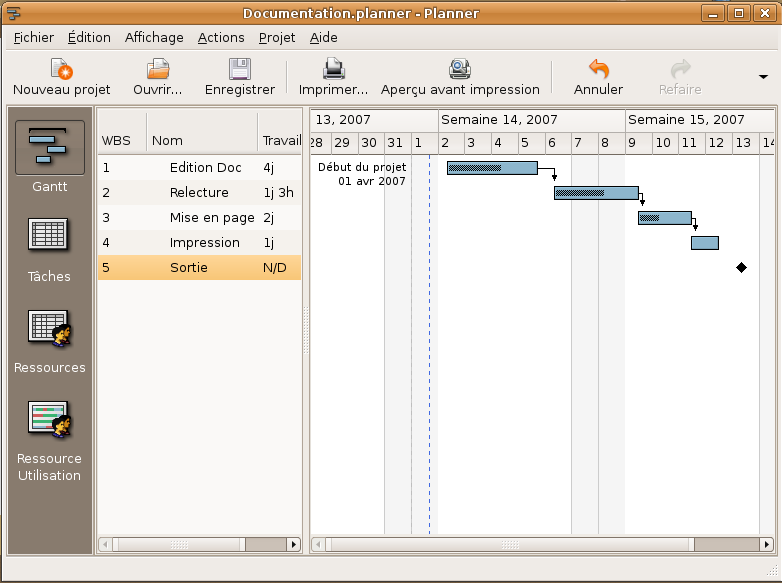Click the Edition Doc Gantt bar
The width and height of the screenshot is (782, 583).
[x=492, y=168]
